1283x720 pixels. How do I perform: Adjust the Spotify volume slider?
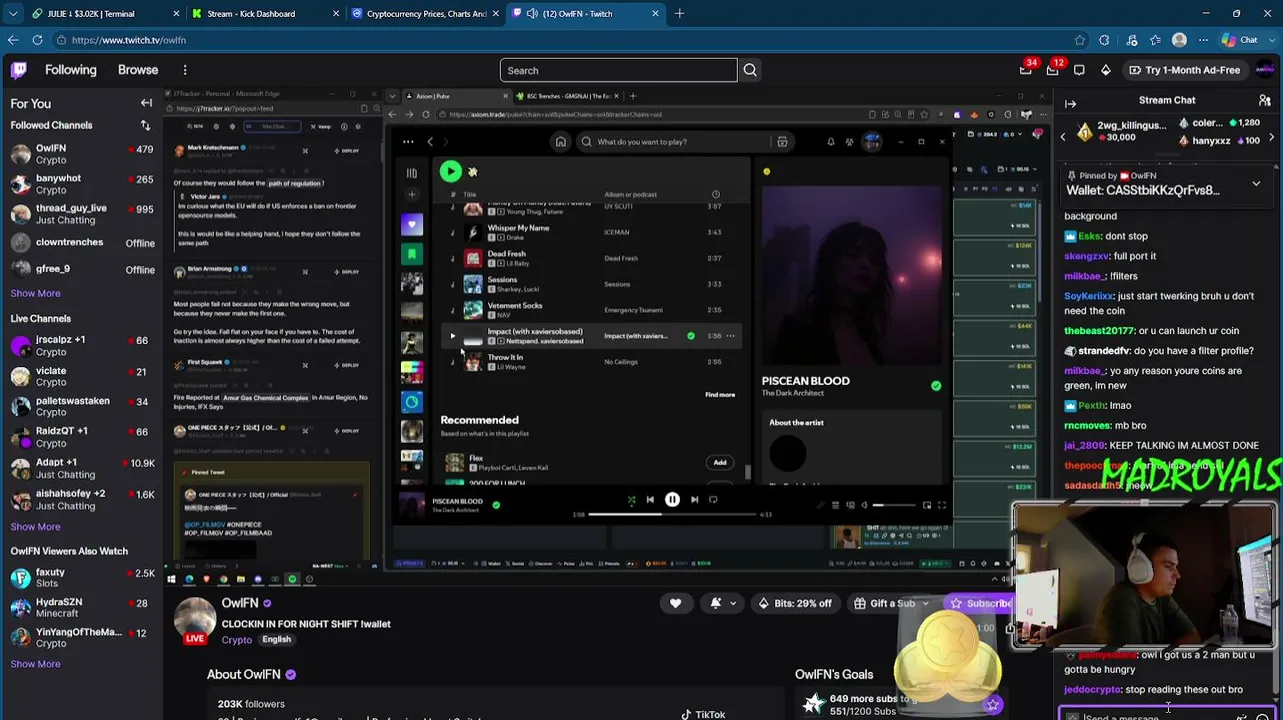895,506
